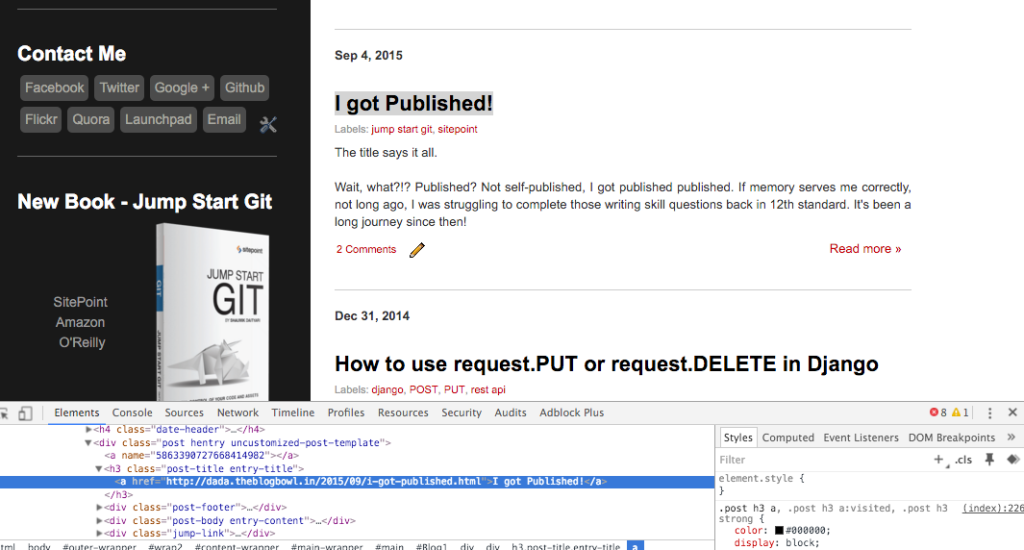Collapse the h3 post-title entry-title node
Screen dimensions: 1024x550
click(99, 468)
